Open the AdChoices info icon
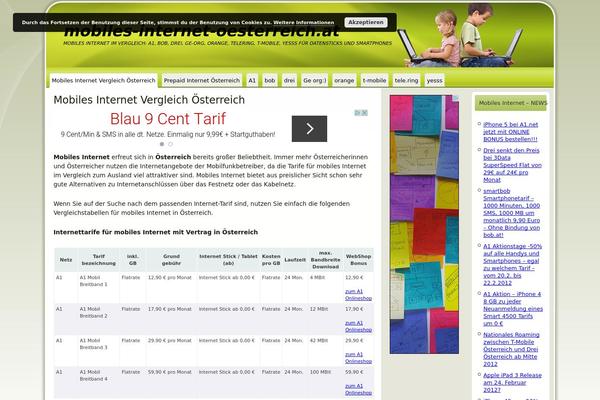The image size is (600, 400). (357, 113)
